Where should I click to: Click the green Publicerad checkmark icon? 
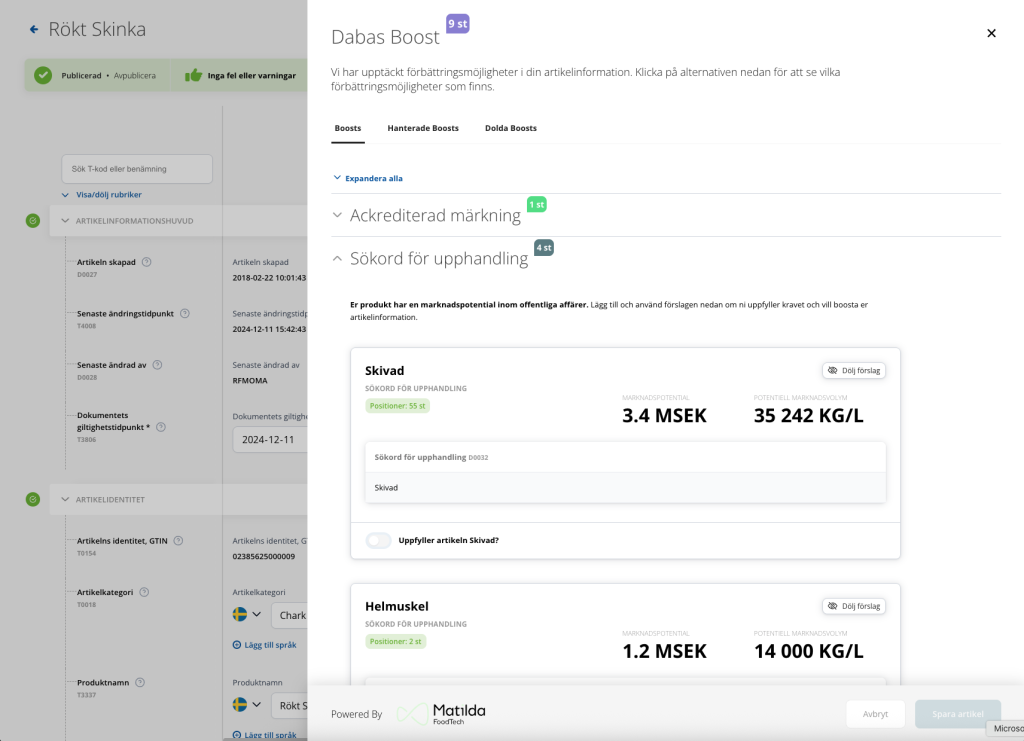click(x=43, y=76)
